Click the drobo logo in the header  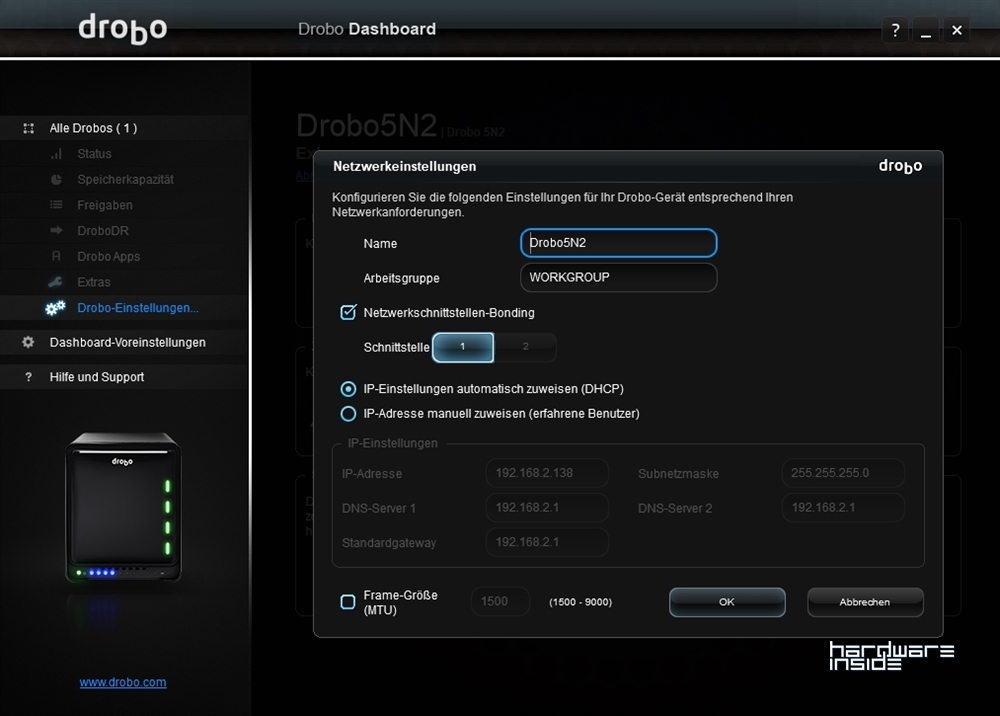(x=122, y=29)
